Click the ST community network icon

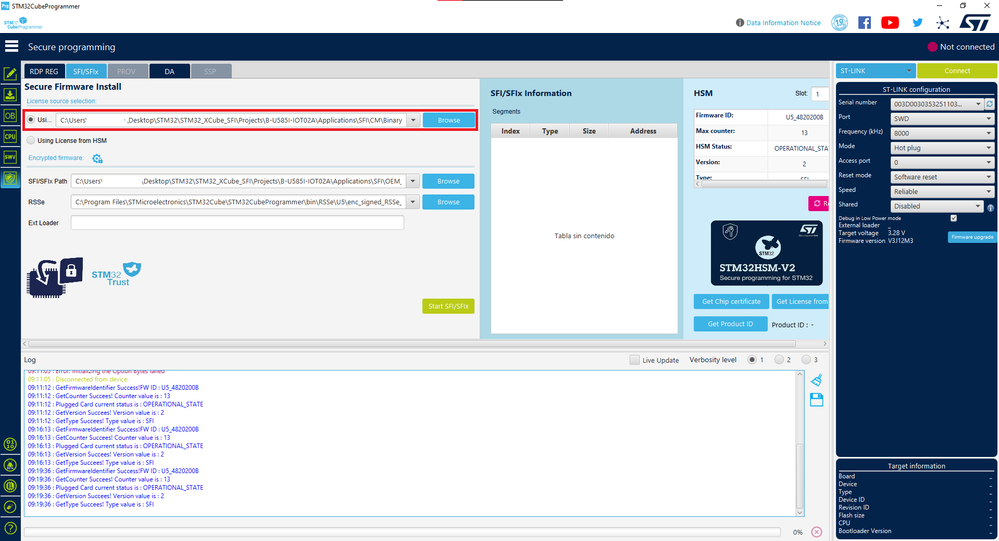point(942,22)
